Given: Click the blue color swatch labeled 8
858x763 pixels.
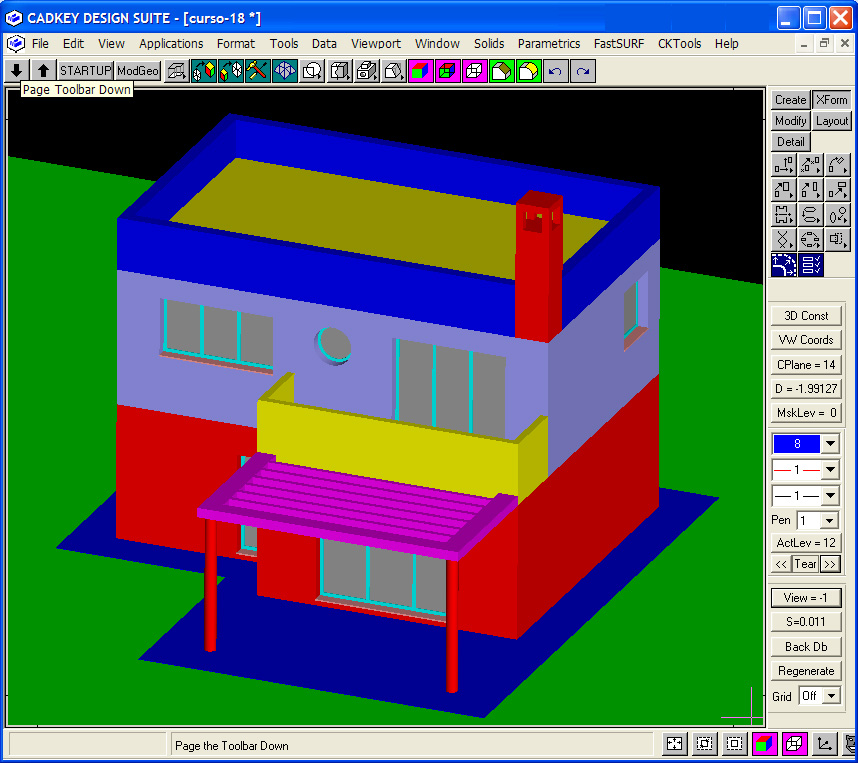Looking at the screenshot, I should [x=796, y=444].
